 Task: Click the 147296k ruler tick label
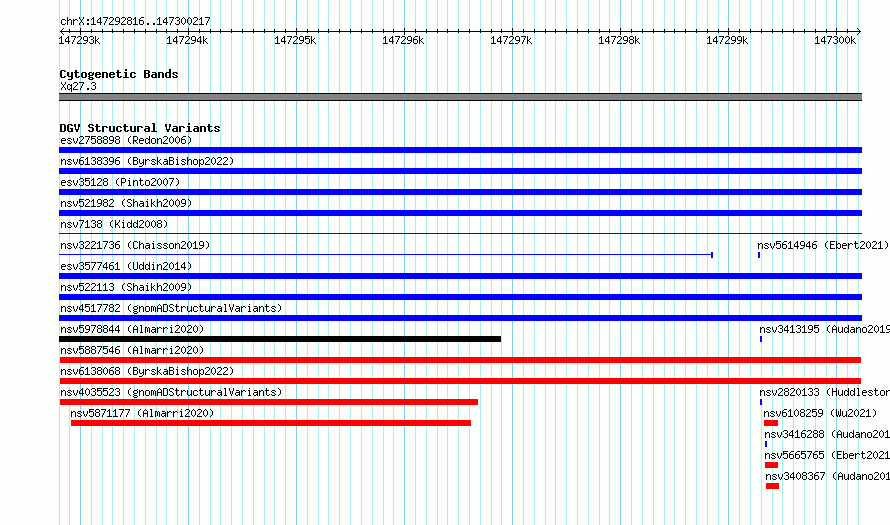click(403, 40)
